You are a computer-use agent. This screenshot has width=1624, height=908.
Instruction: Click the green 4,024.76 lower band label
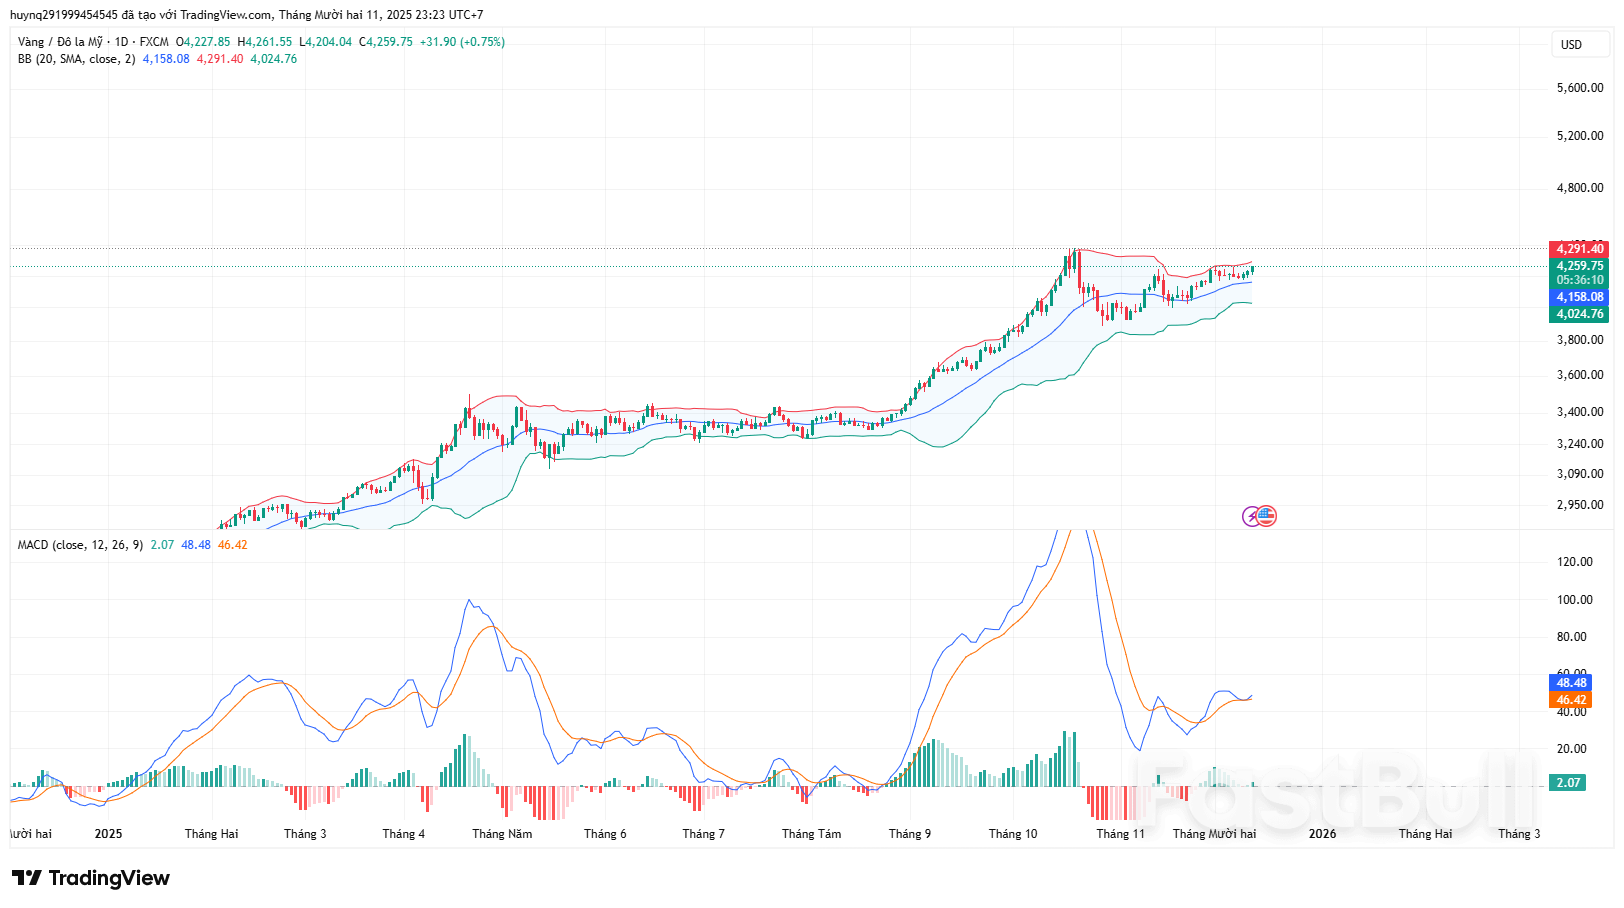[1579, 314]
